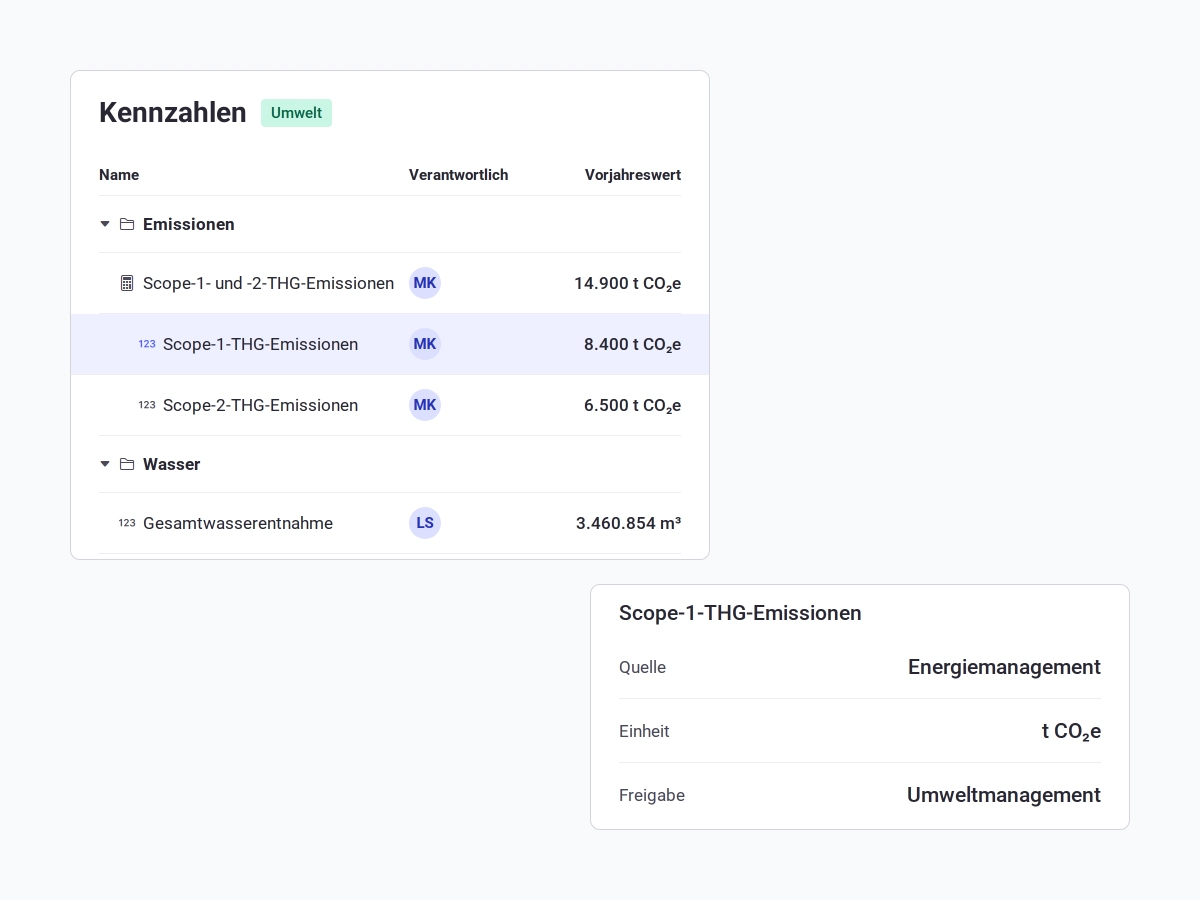1200x900 pixels.
Task: Collapse the Wasser group arrow
Action: (105, 464)
